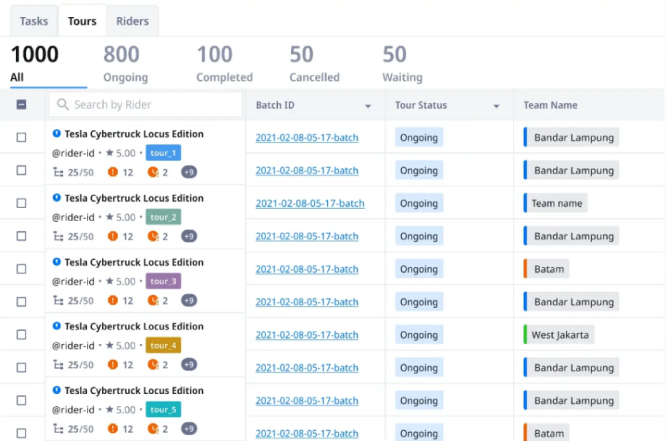Click the search magnifier icon
671x441 pixels.
coord(62,105)
